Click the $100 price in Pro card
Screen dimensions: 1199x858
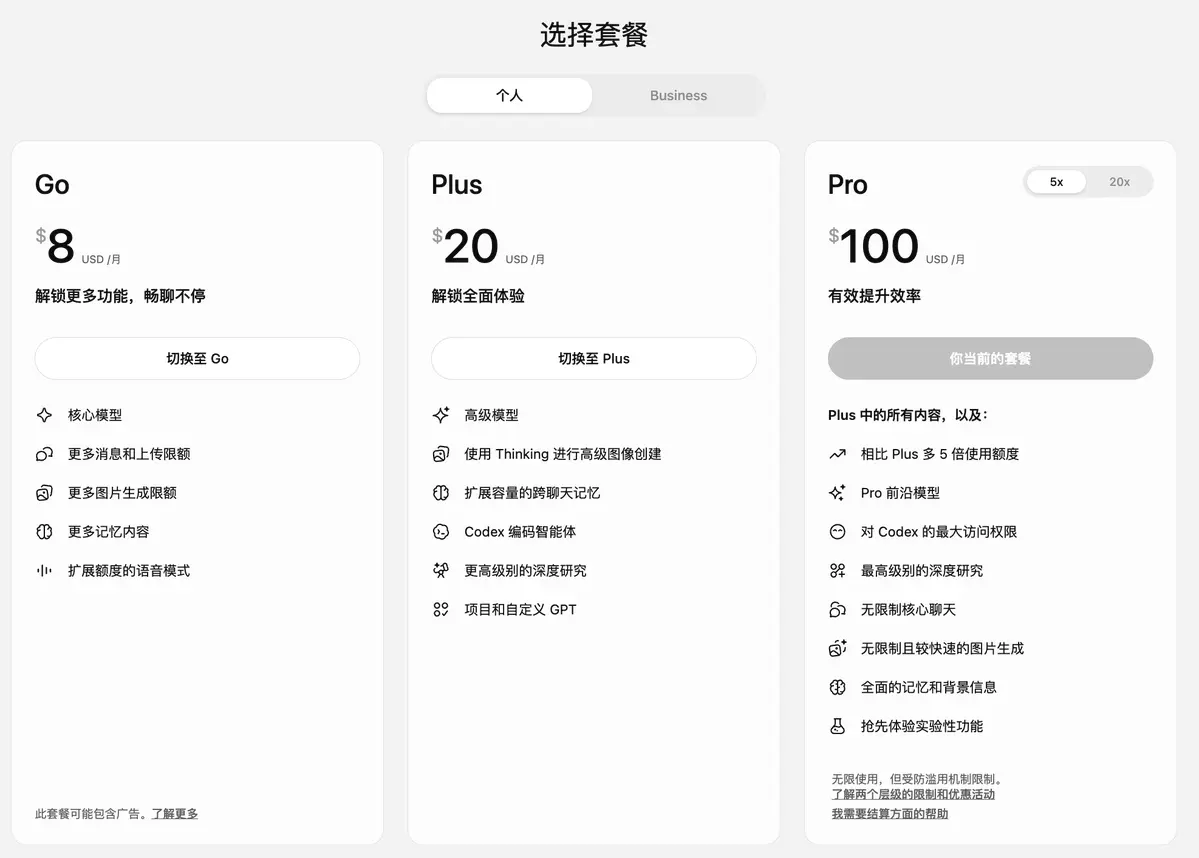873,246
